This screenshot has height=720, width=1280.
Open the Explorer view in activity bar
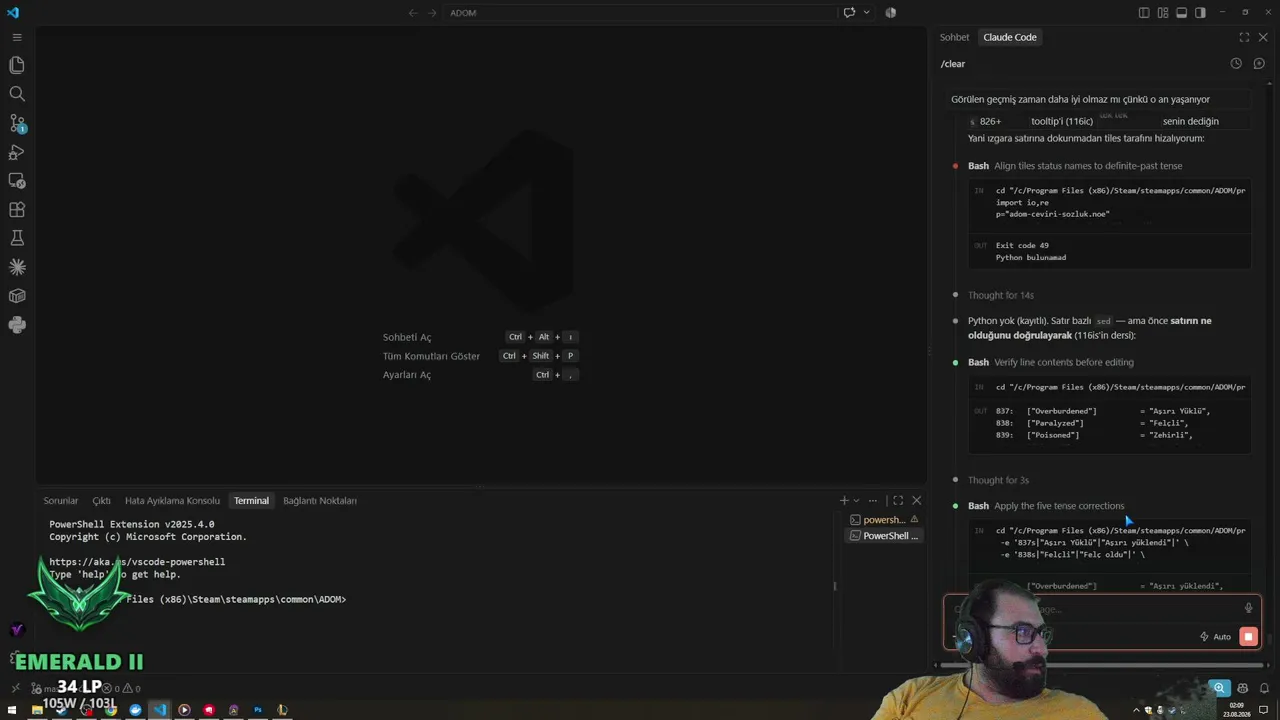coord(17,65)
